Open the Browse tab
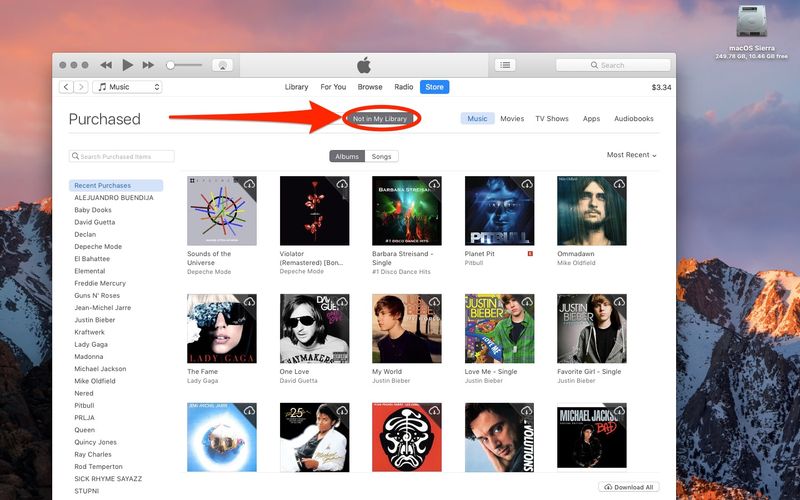 point(370,87)
